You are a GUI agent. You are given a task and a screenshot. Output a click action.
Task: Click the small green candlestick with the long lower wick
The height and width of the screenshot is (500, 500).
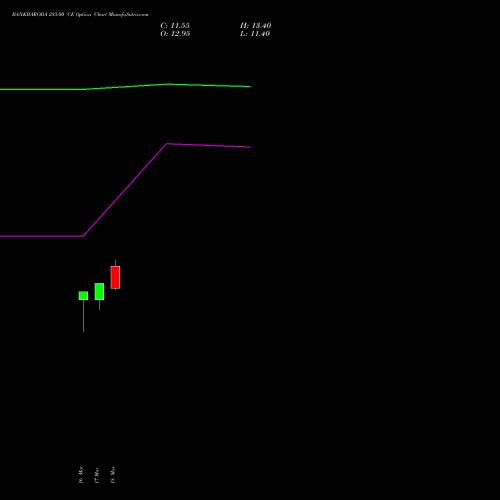[x=83, y=296]
